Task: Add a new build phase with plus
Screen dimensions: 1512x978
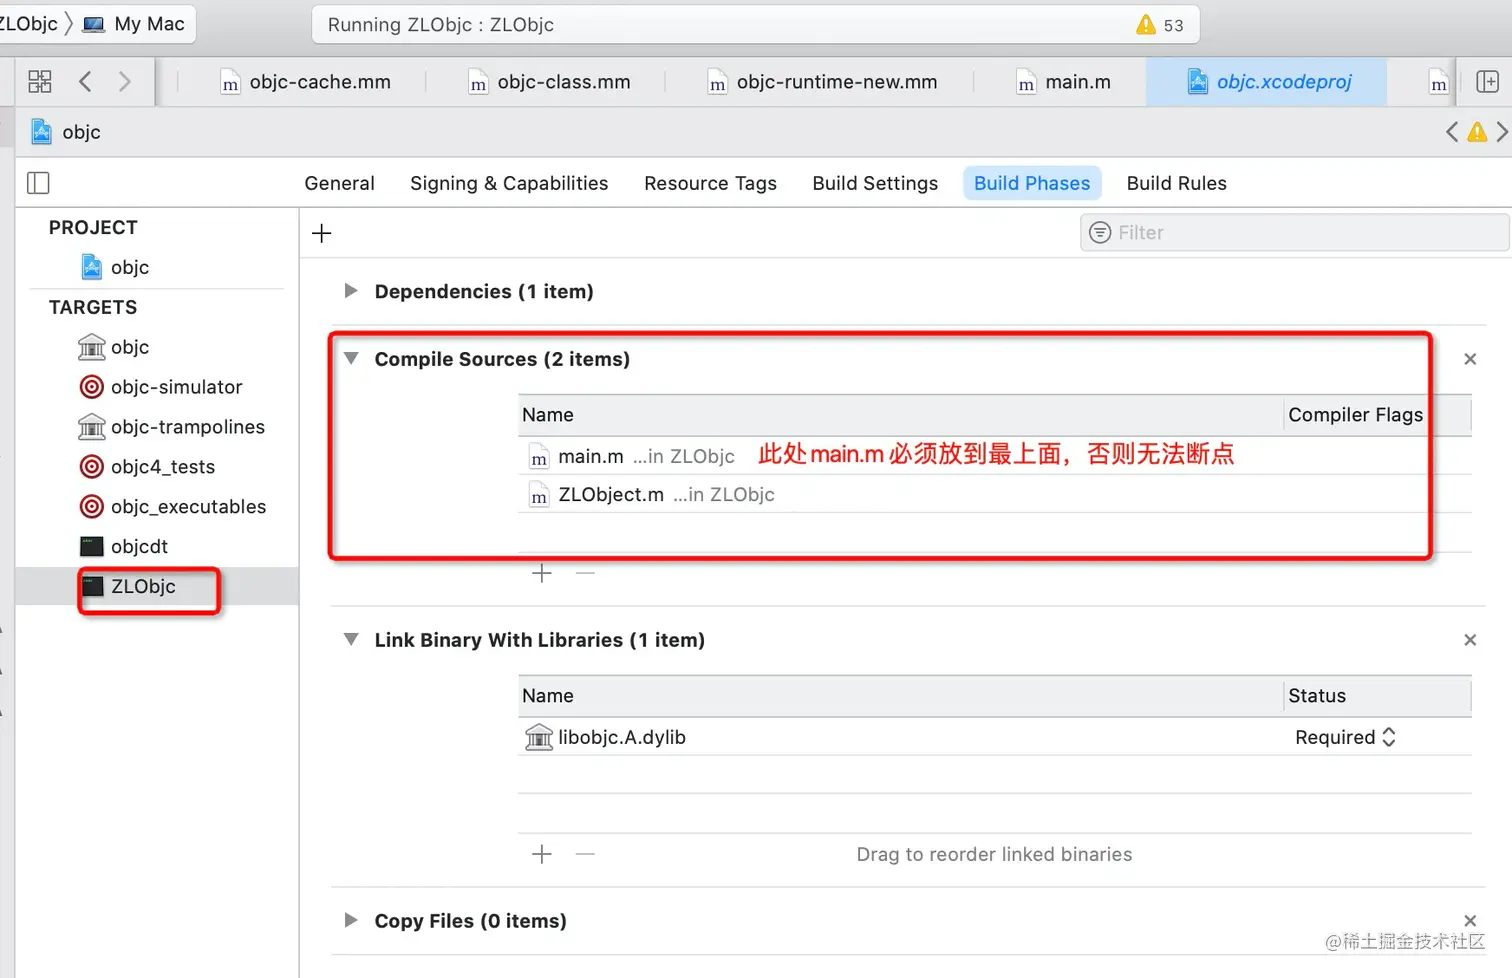Action: coord(322,233)
